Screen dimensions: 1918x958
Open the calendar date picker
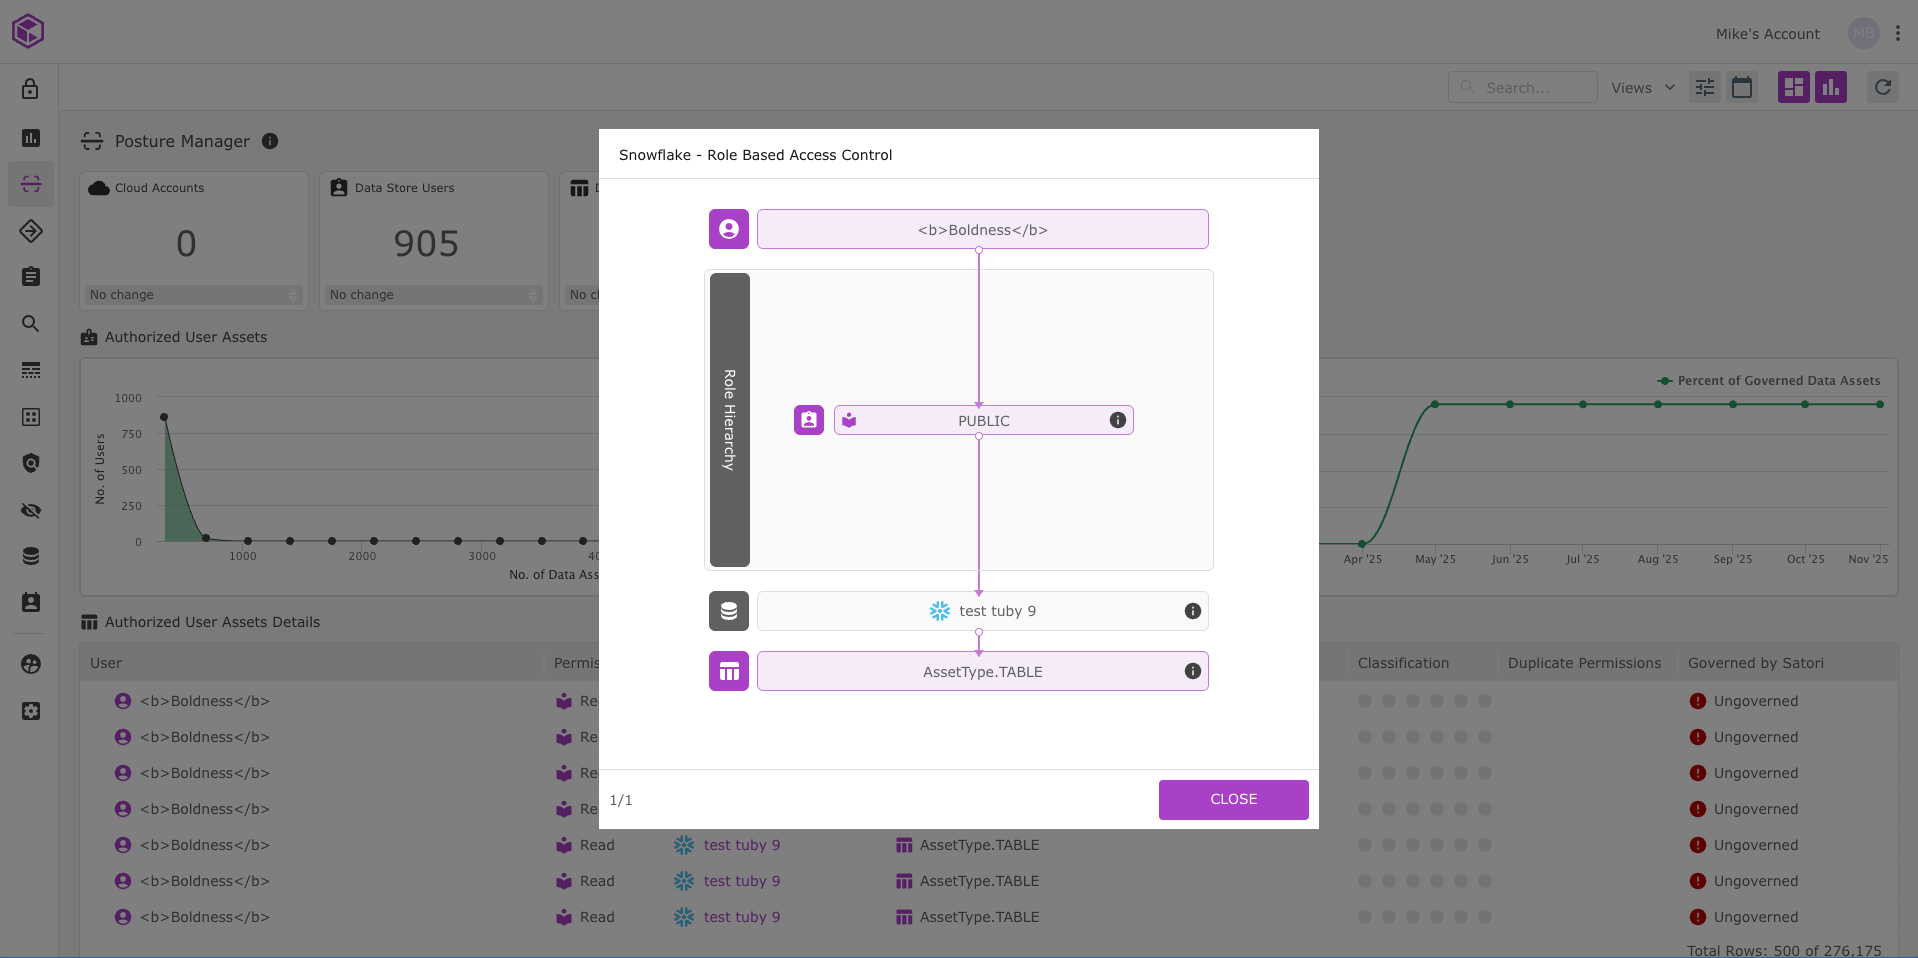coord(1742,88)
